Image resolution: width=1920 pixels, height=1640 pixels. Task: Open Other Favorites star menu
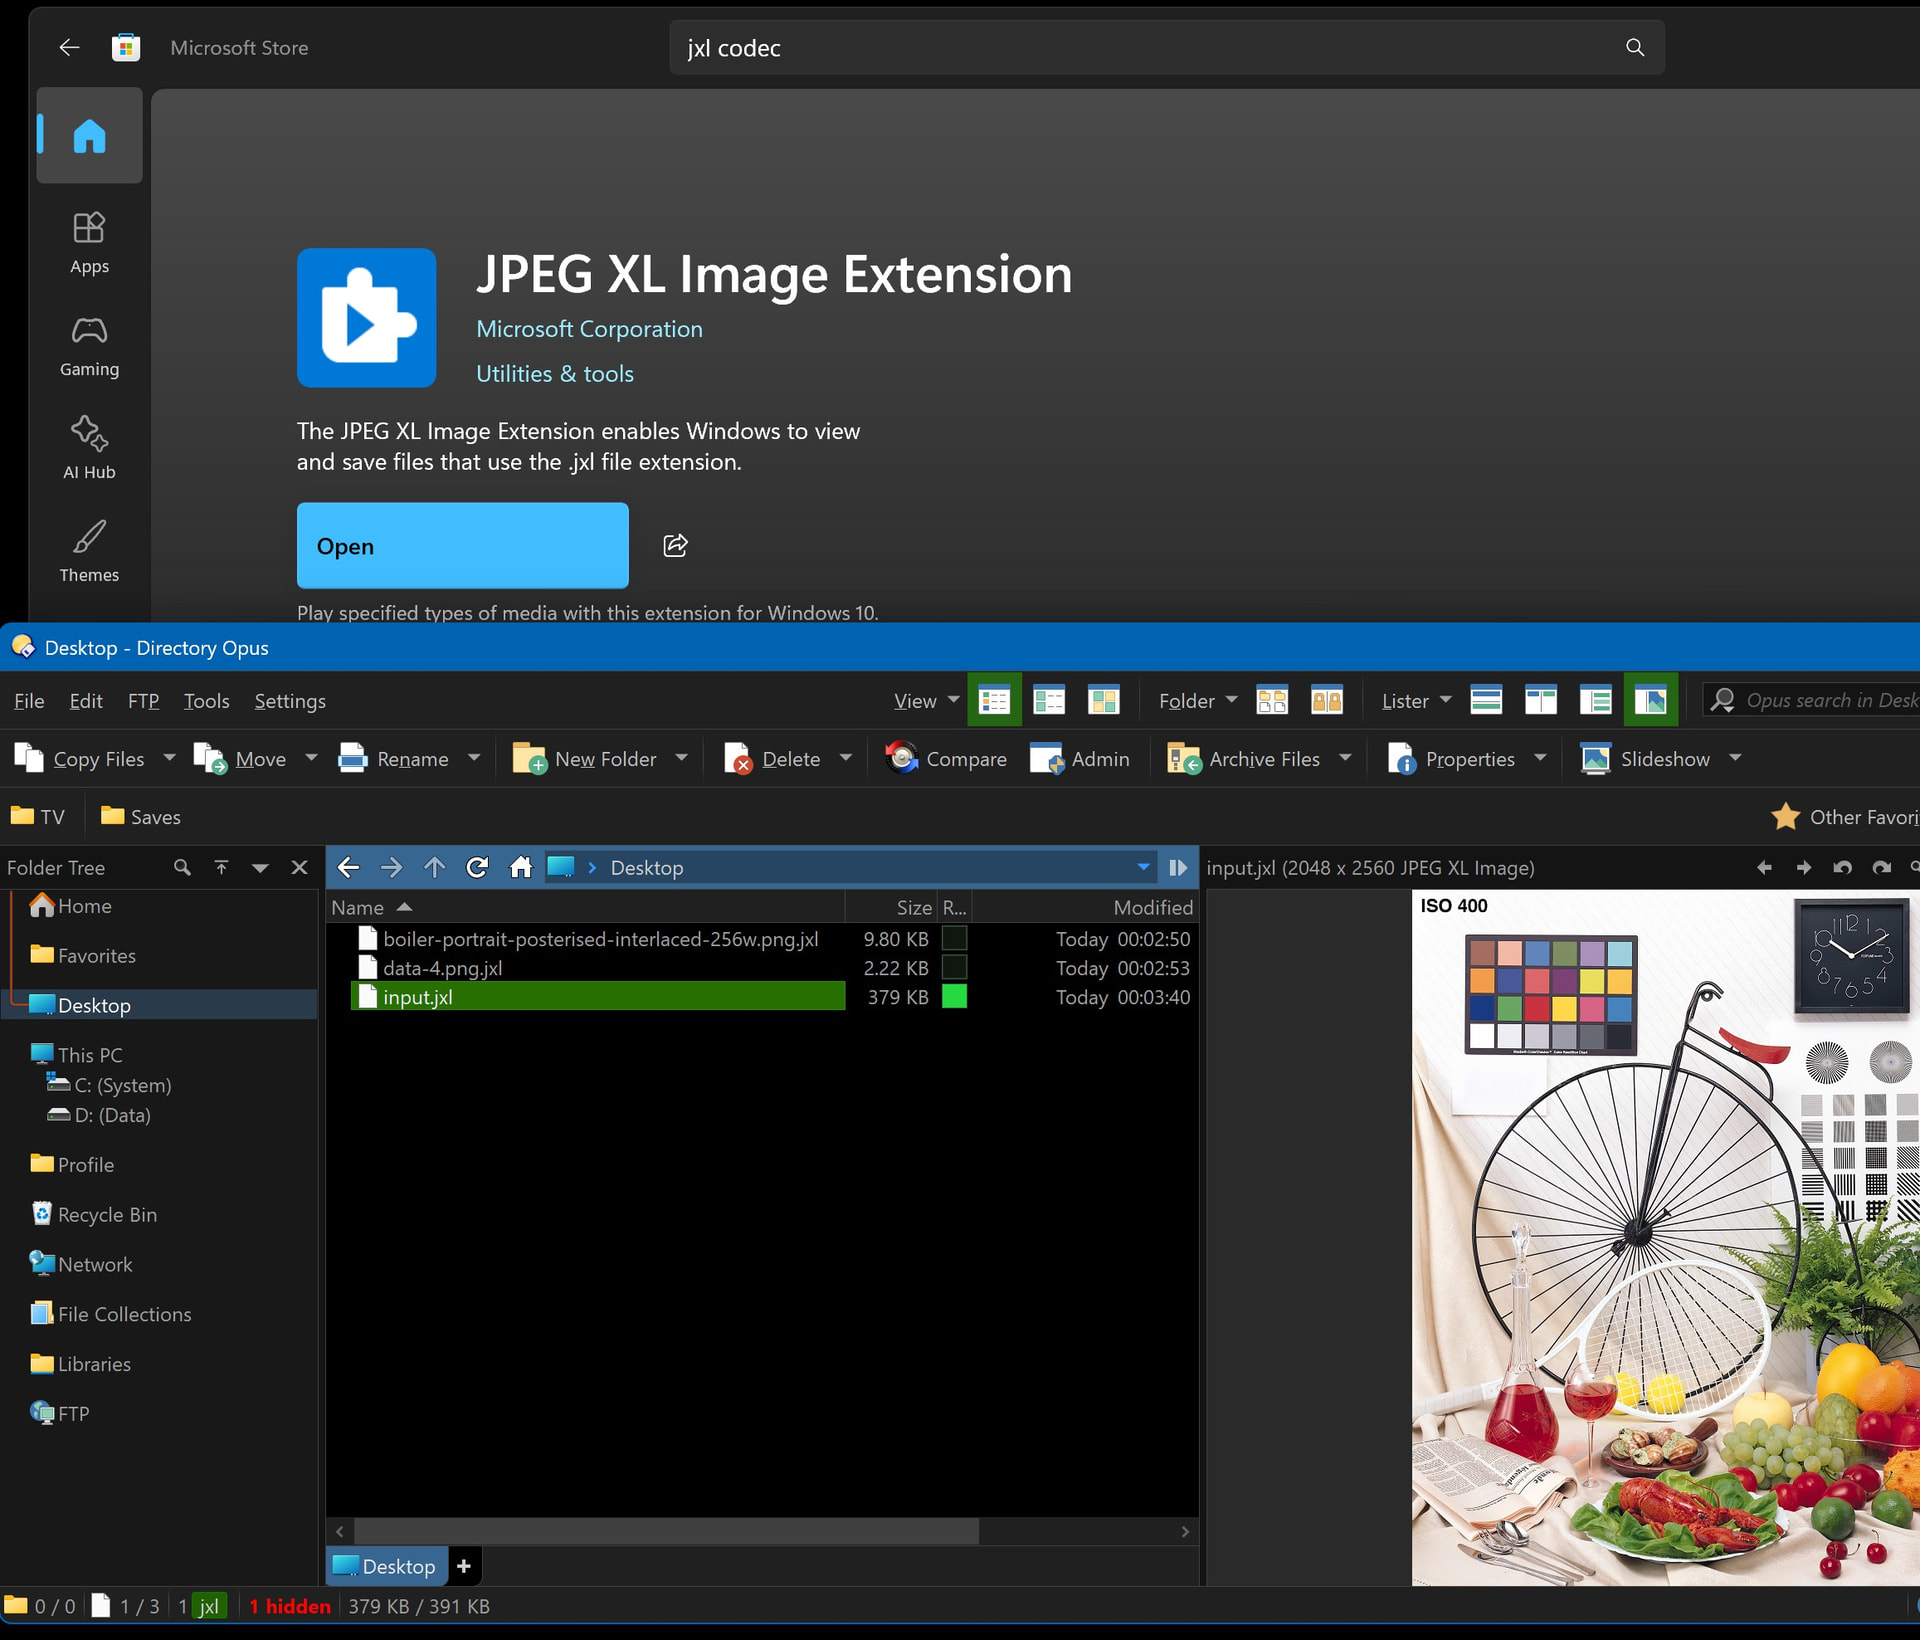click(1844, 816)
